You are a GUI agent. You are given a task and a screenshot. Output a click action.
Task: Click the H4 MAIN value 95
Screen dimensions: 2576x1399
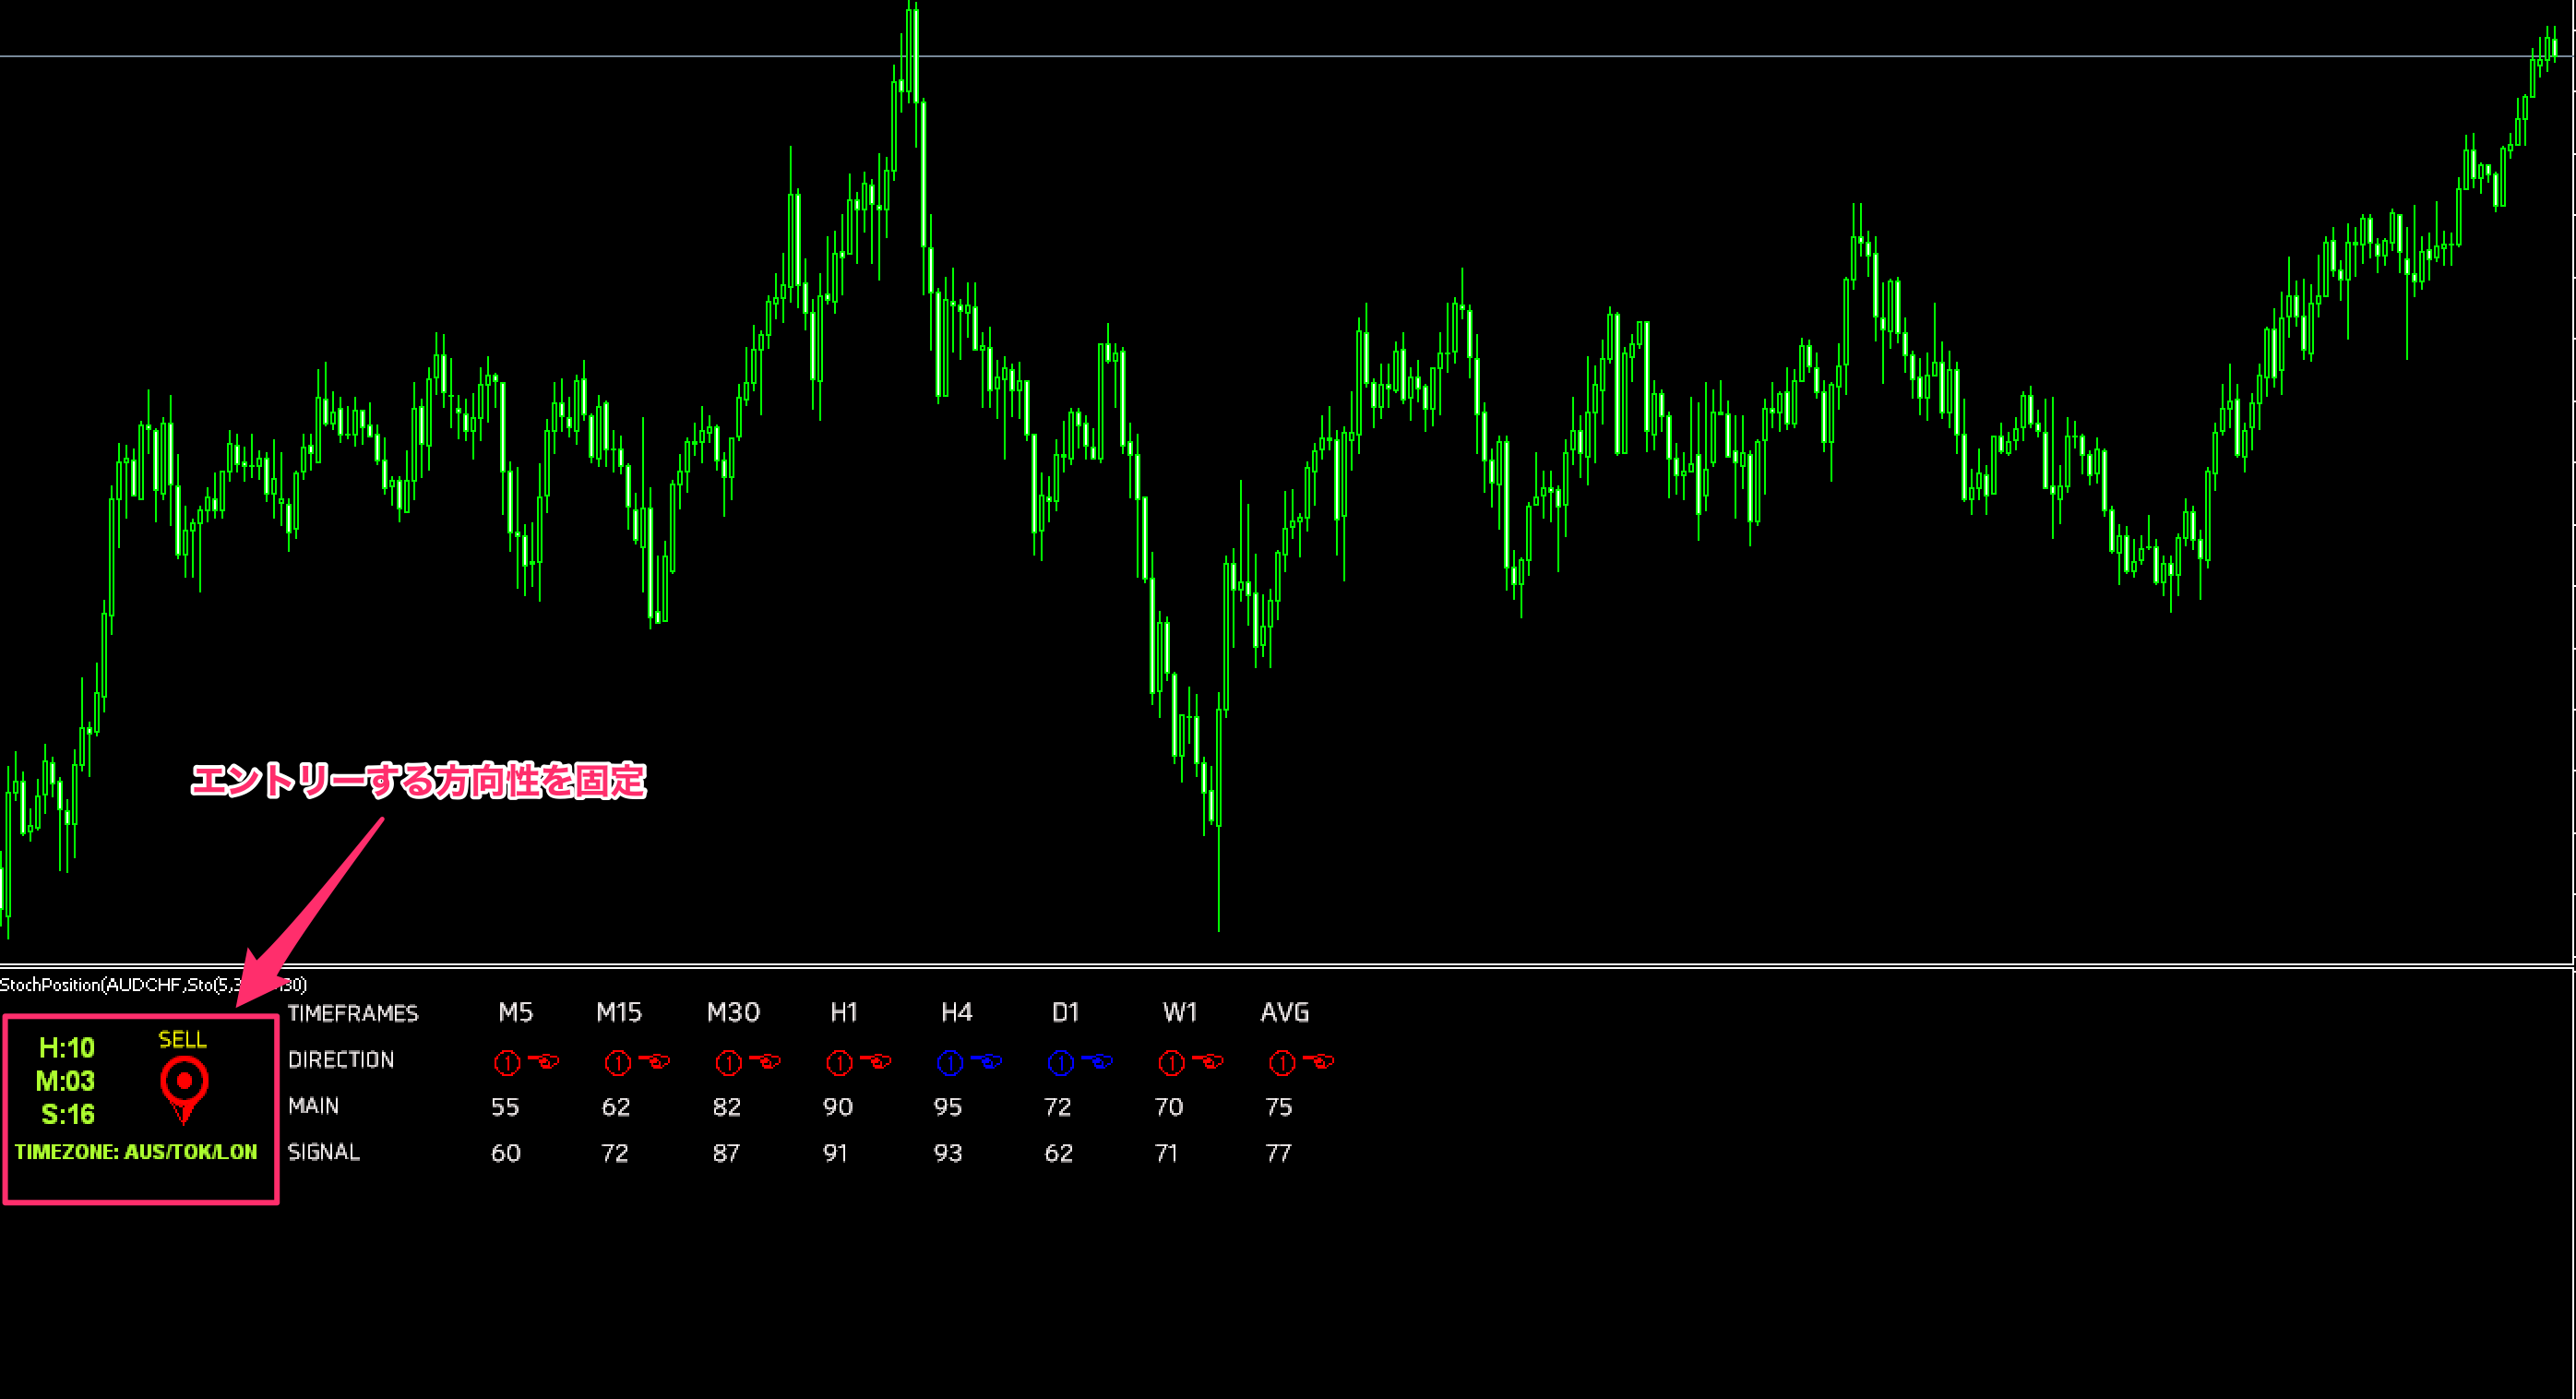pos(948,1107)
